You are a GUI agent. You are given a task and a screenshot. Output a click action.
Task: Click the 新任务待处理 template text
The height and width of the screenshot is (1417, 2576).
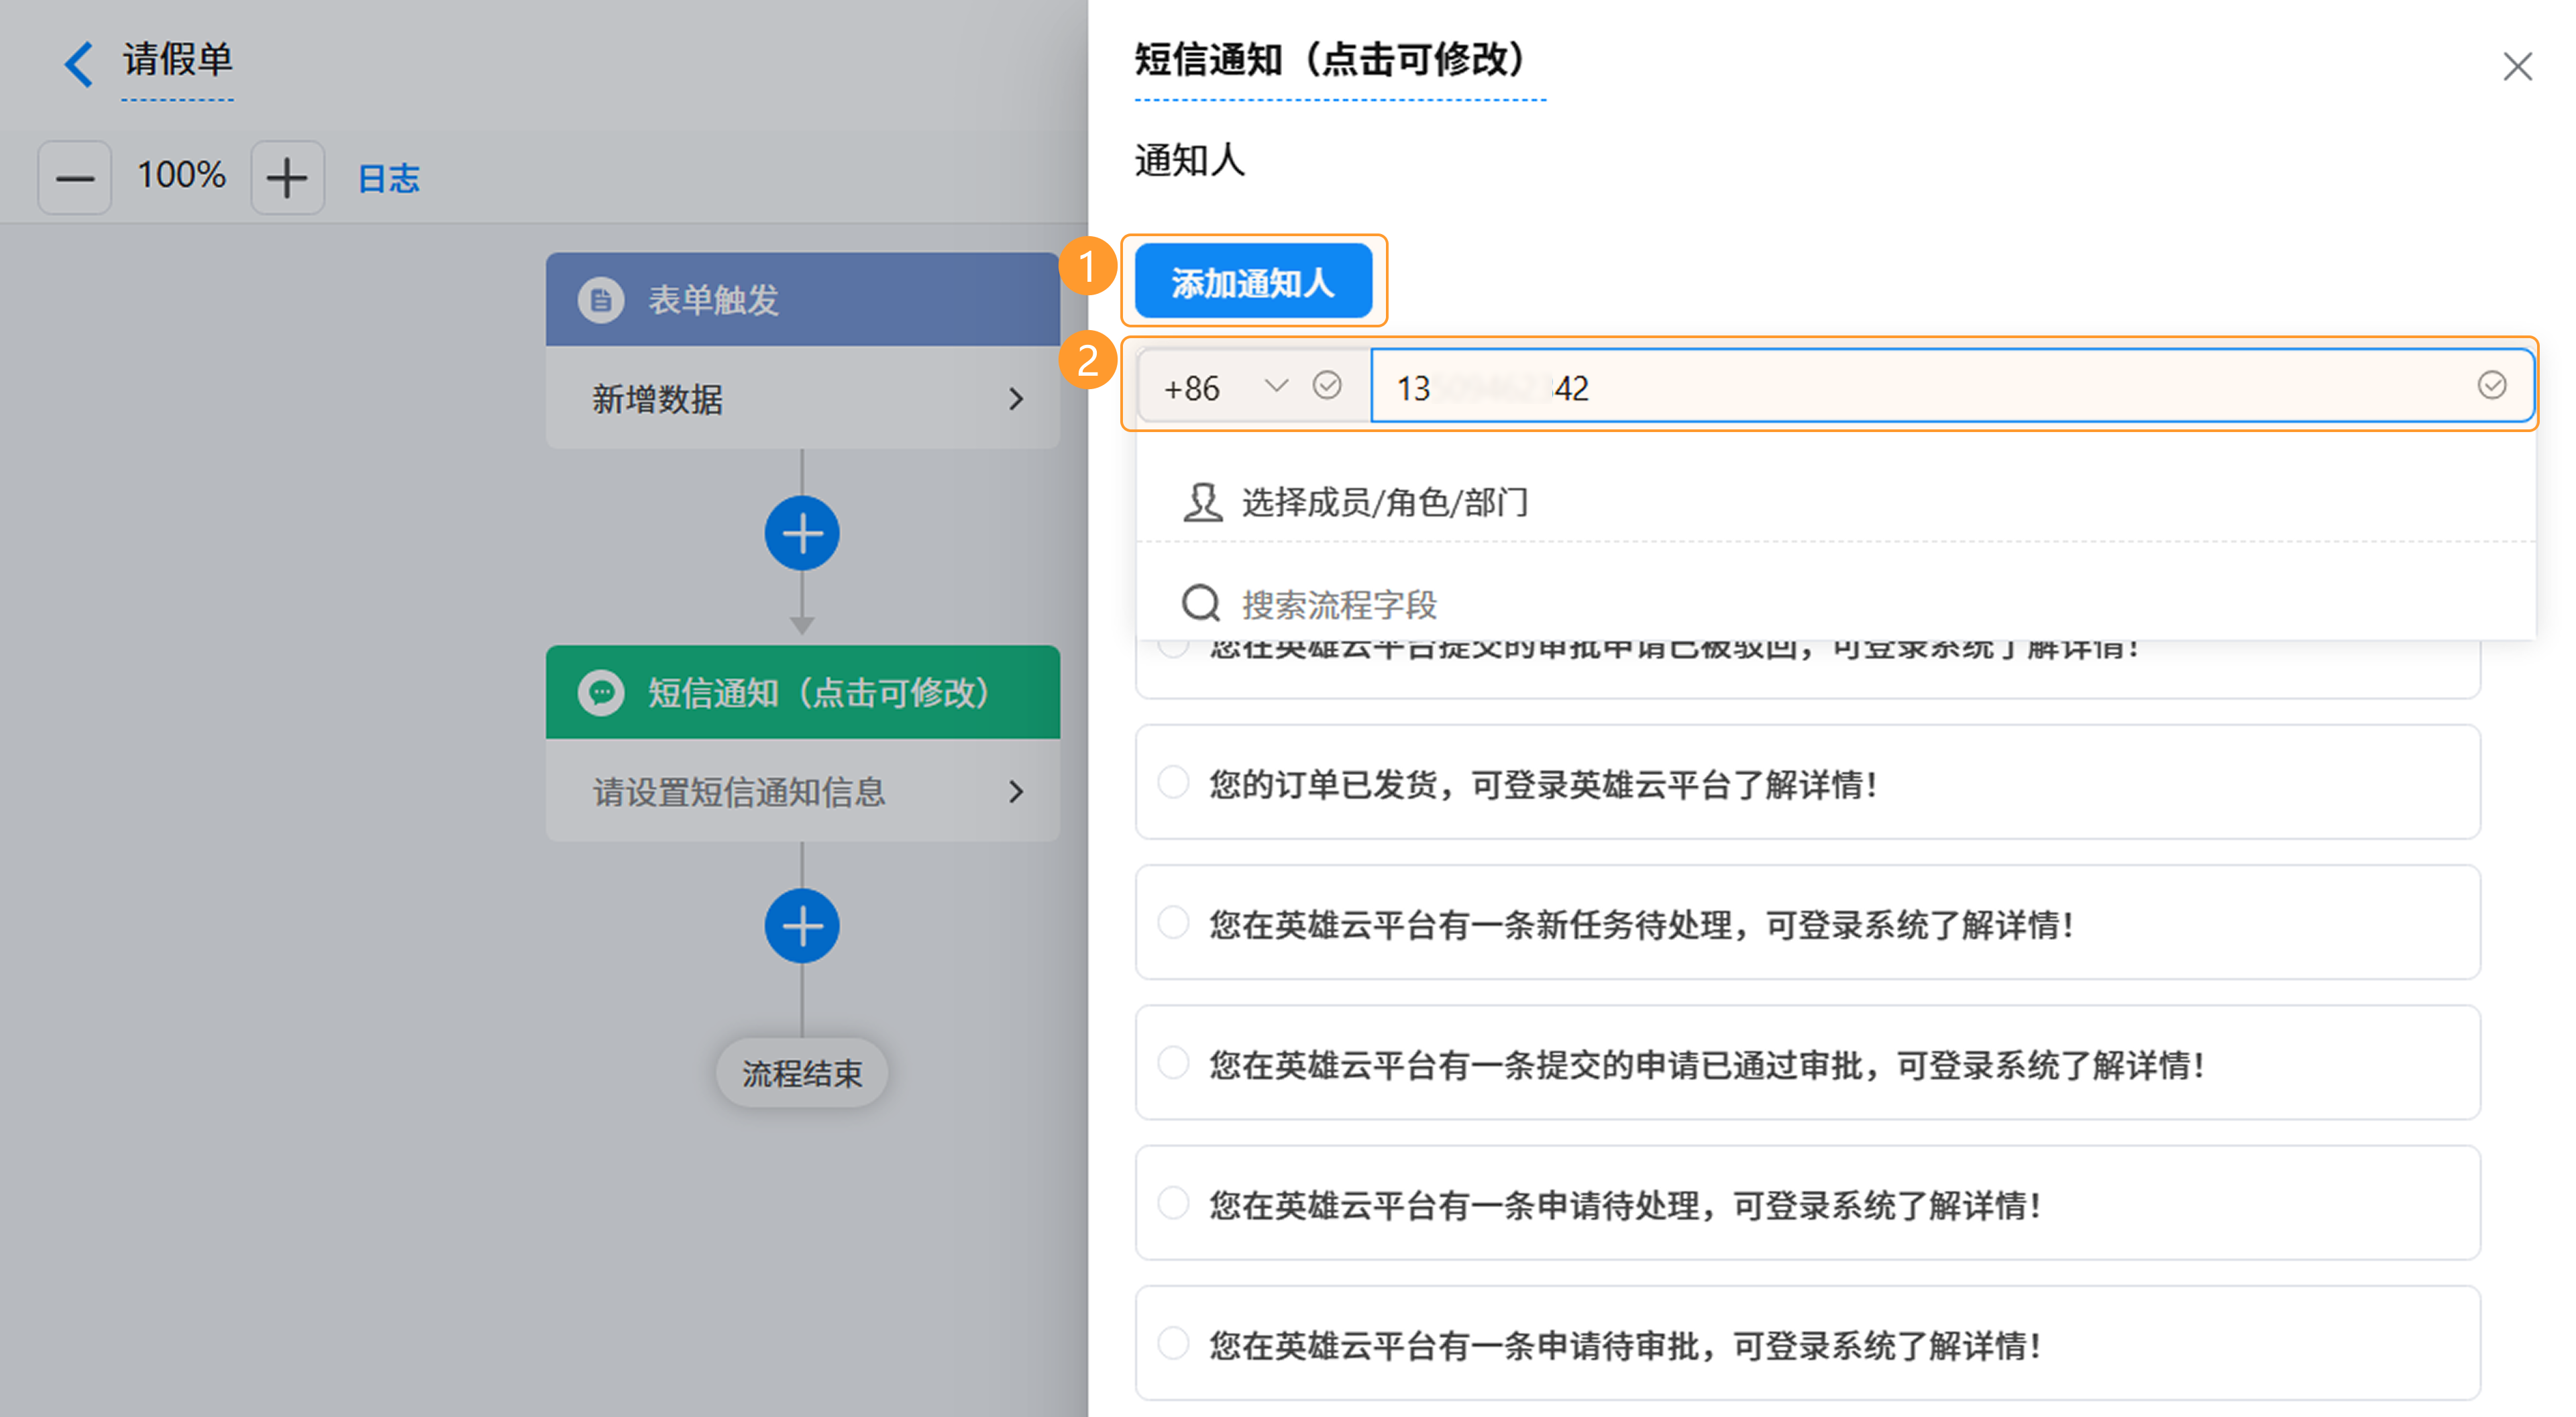pos(1641,925)
